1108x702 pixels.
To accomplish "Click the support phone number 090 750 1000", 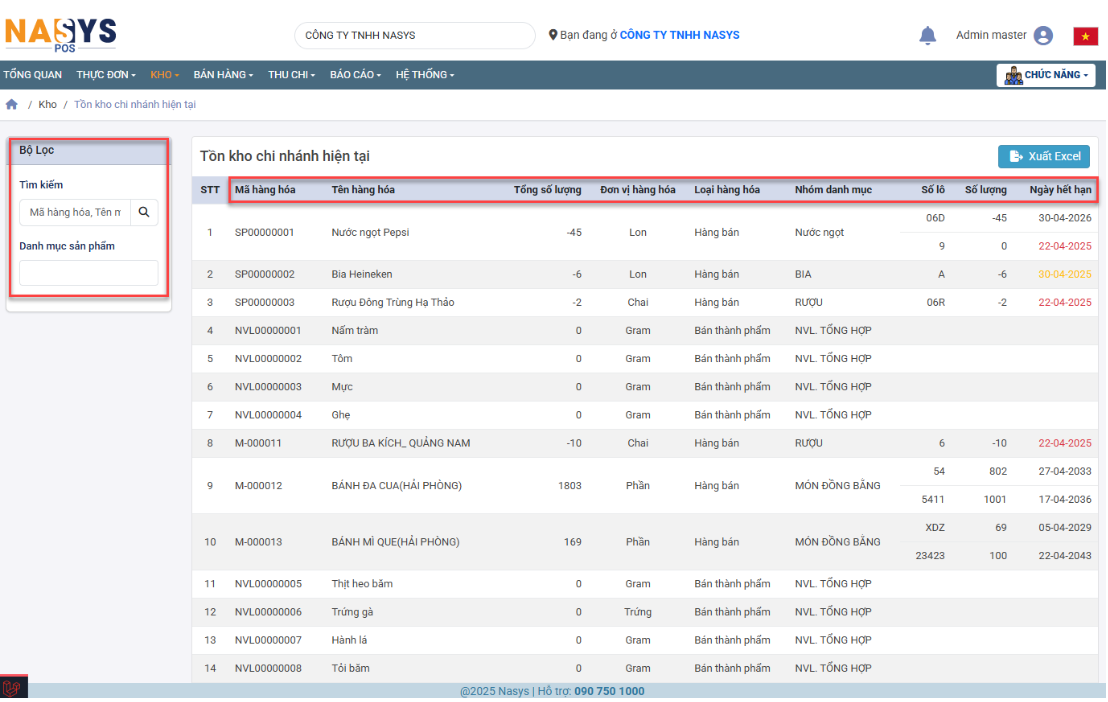I will (609, 691).
